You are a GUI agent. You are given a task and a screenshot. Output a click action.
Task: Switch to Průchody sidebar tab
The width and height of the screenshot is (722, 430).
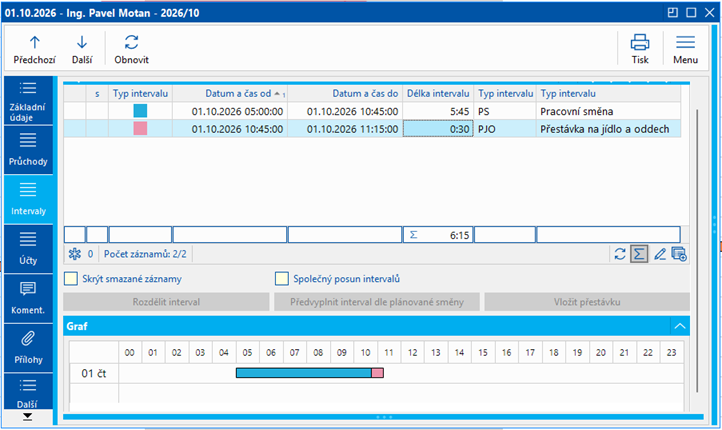(x=28, y=150)
